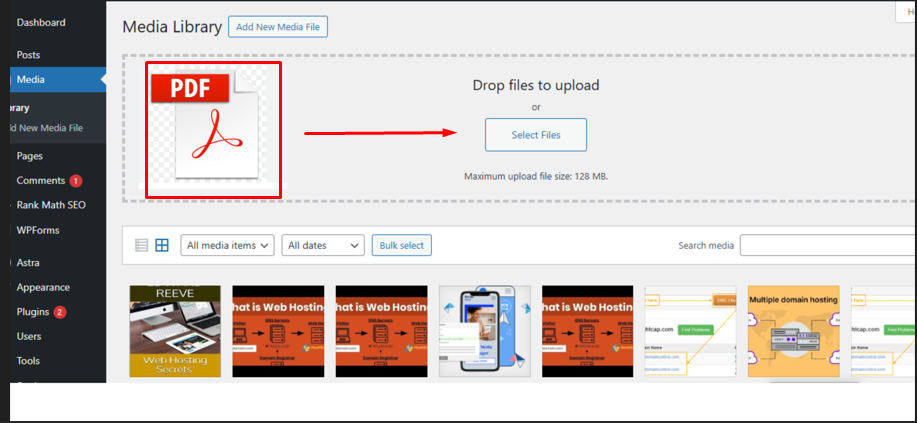Open Appearance in the sidebar
Viewport: 917px width, 423px height.
pyautogui.click(x=43, y=288)
